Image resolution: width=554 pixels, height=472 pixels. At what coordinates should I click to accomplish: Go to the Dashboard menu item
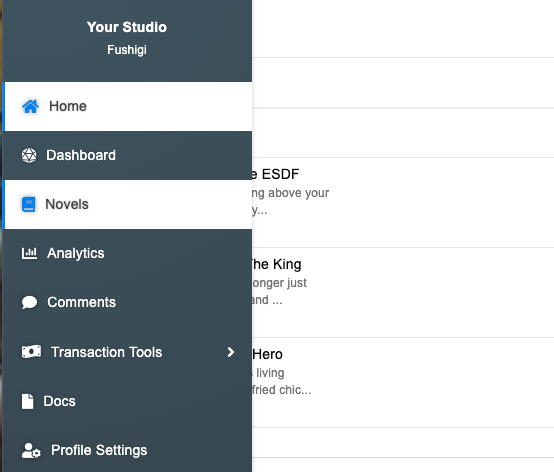coord(127,155)
